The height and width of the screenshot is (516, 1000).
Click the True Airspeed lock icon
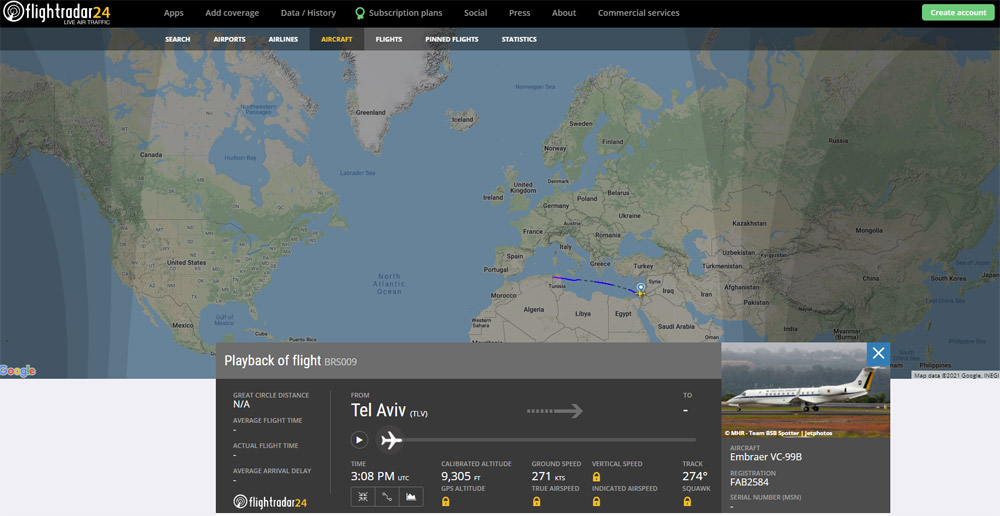tap(536, 502)
